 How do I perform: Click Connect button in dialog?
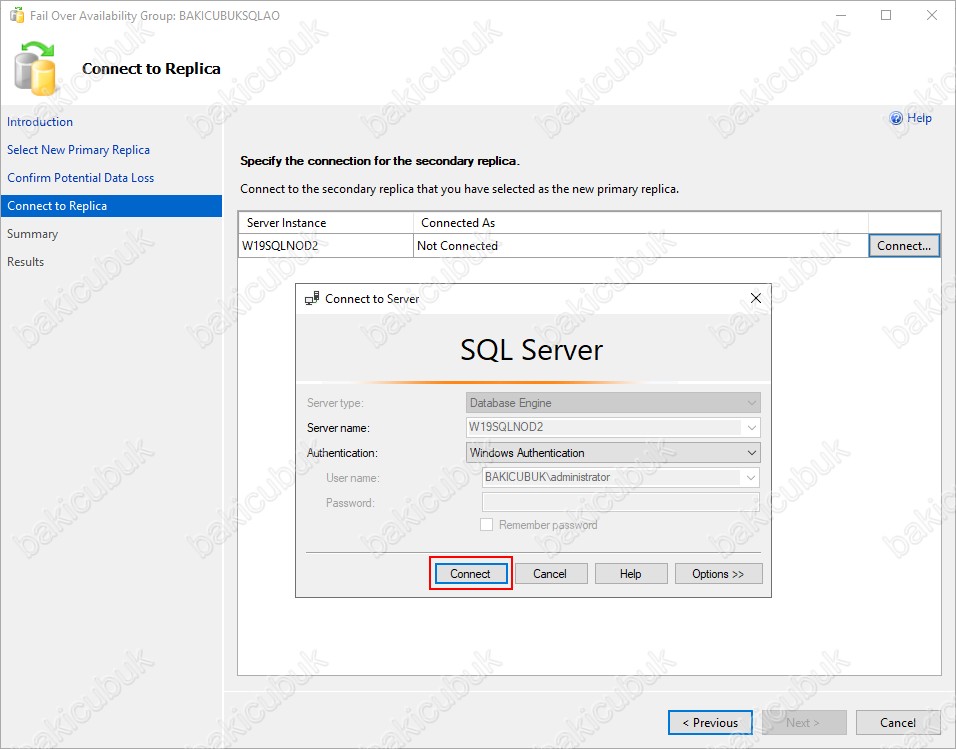coord(470,574)
